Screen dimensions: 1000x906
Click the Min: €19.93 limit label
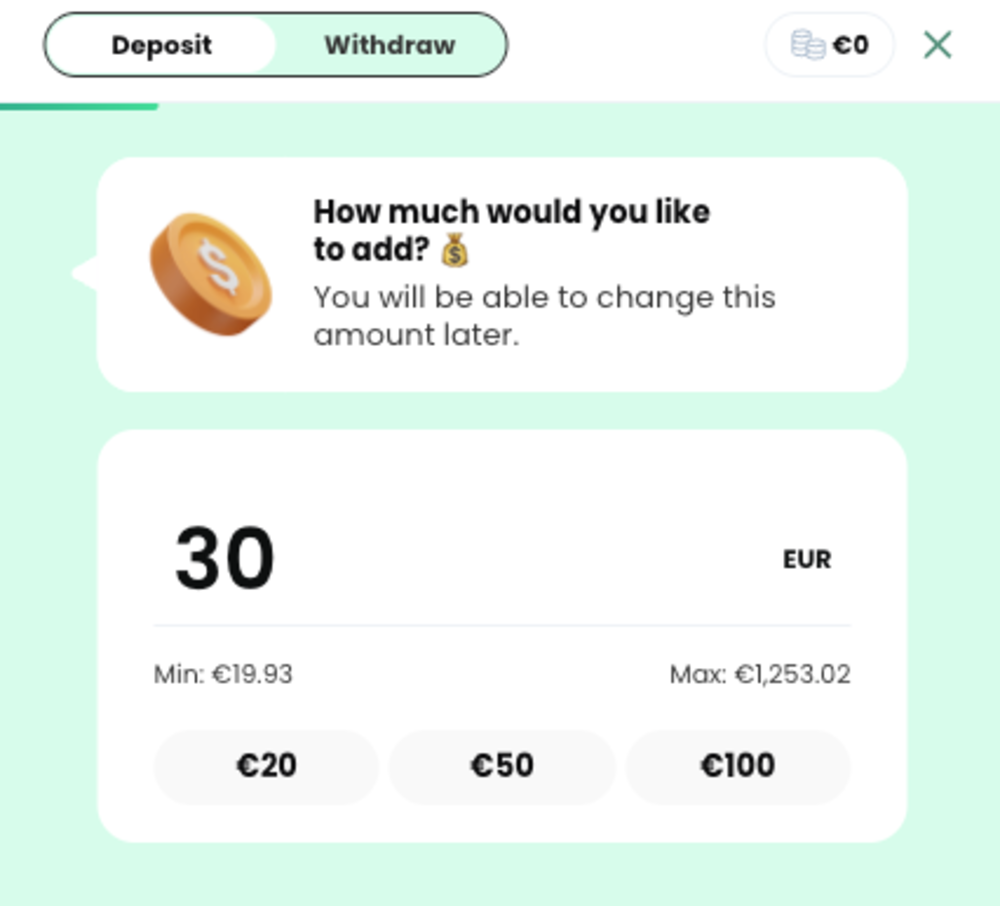pyautogui.click(x=223, y=675)
